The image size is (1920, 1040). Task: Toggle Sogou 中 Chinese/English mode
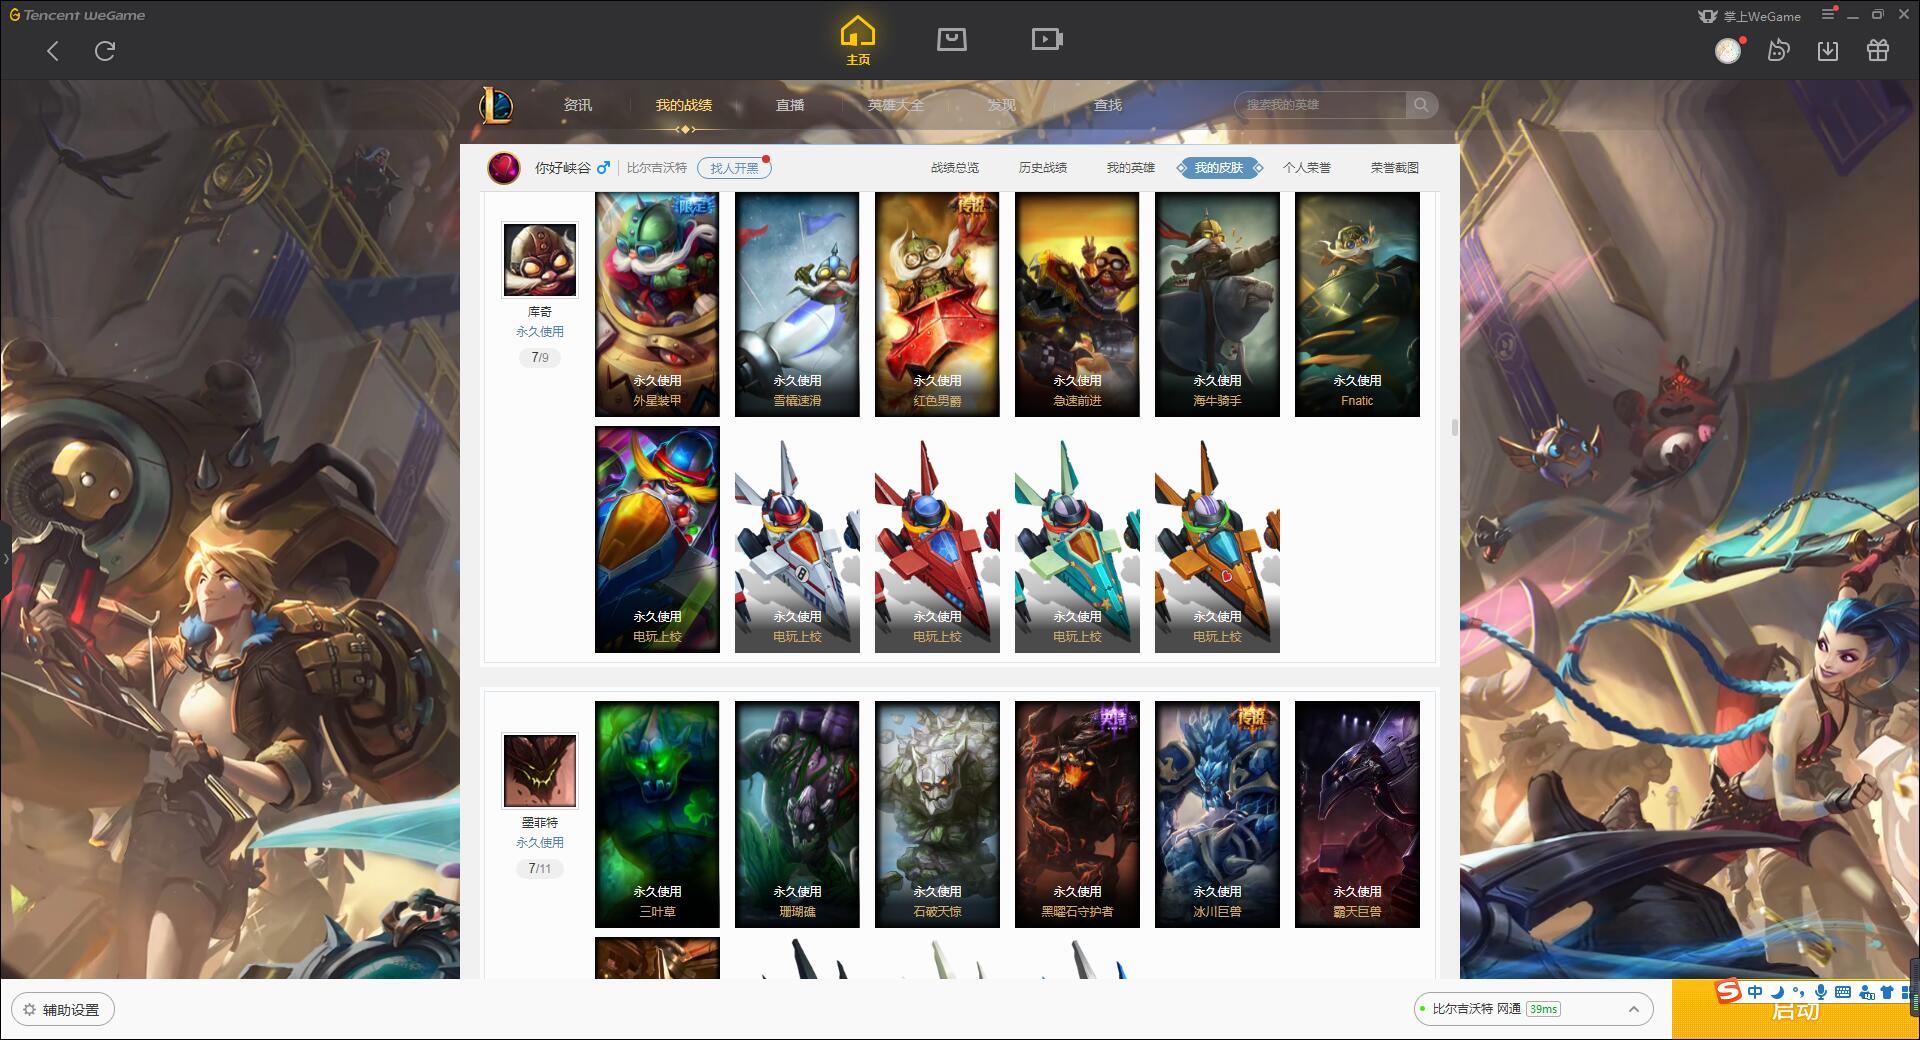coord(1755,992)
